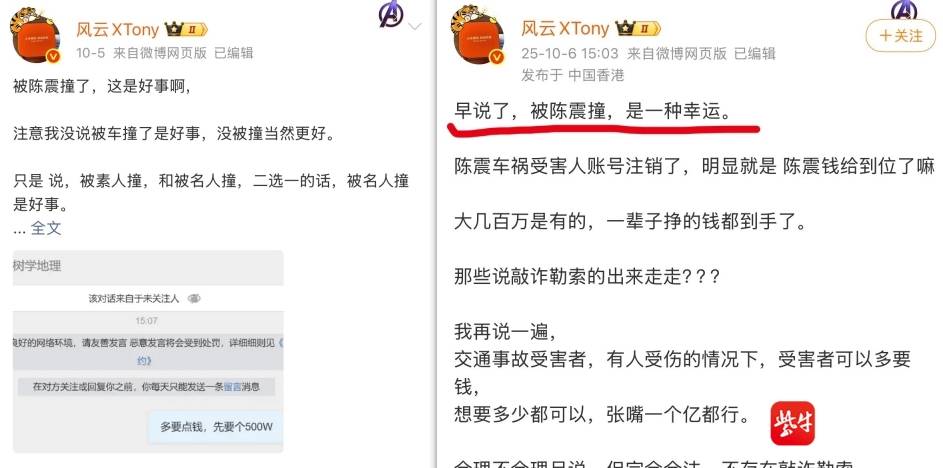943x468 pixels.
Task: Expand the full post via 全文
Action: click(x=46, y=228)
